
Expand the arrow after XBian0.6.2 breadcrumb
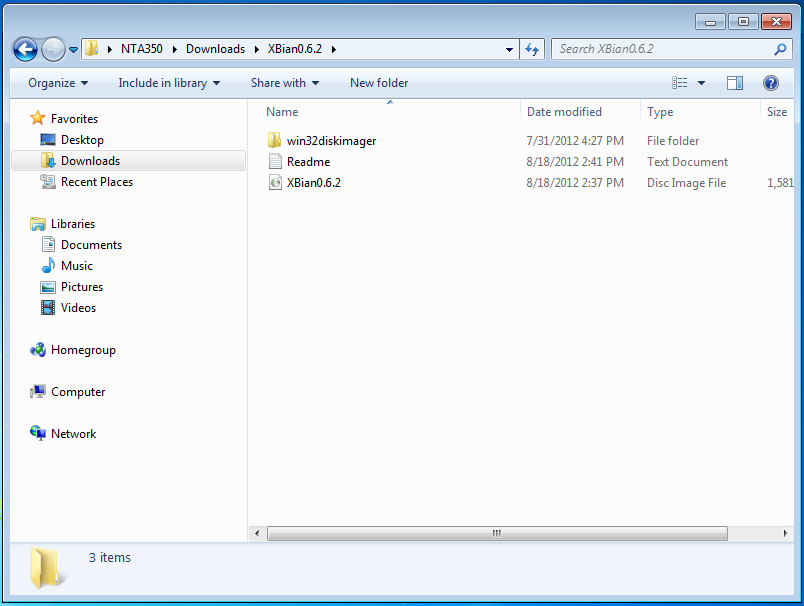(334, 49)
